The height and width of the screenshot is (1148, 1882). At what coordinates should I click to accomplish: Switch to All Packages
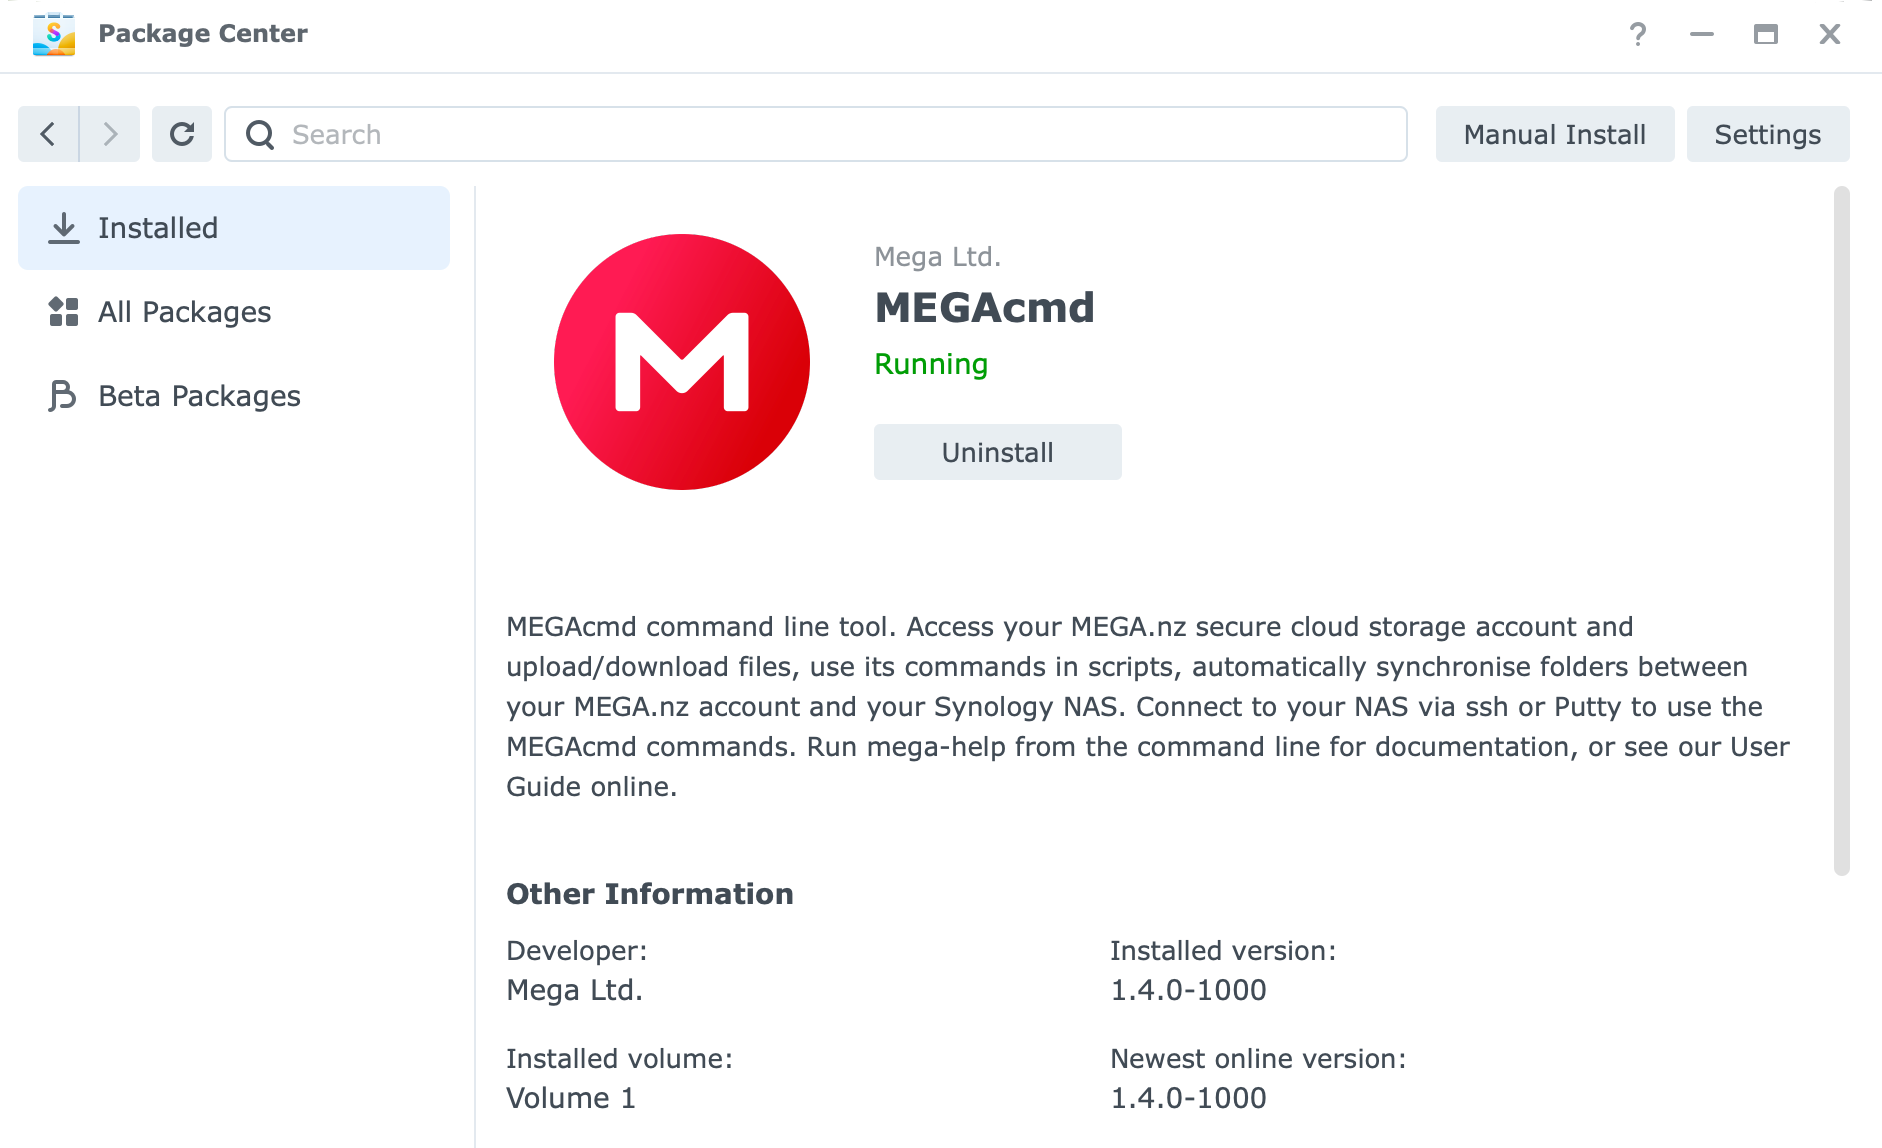pyautogui.click(x=234, y=312)
